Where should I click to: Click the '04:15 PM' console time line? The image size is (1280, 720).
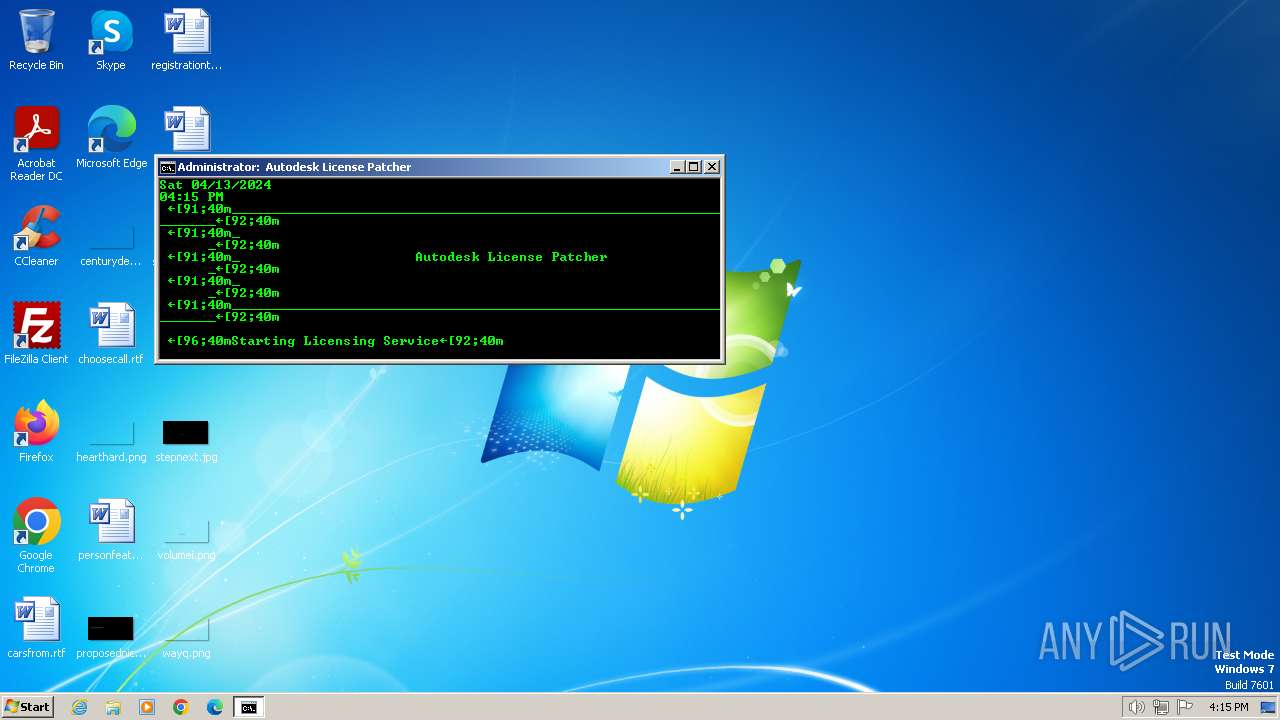(x=191, y=197)
